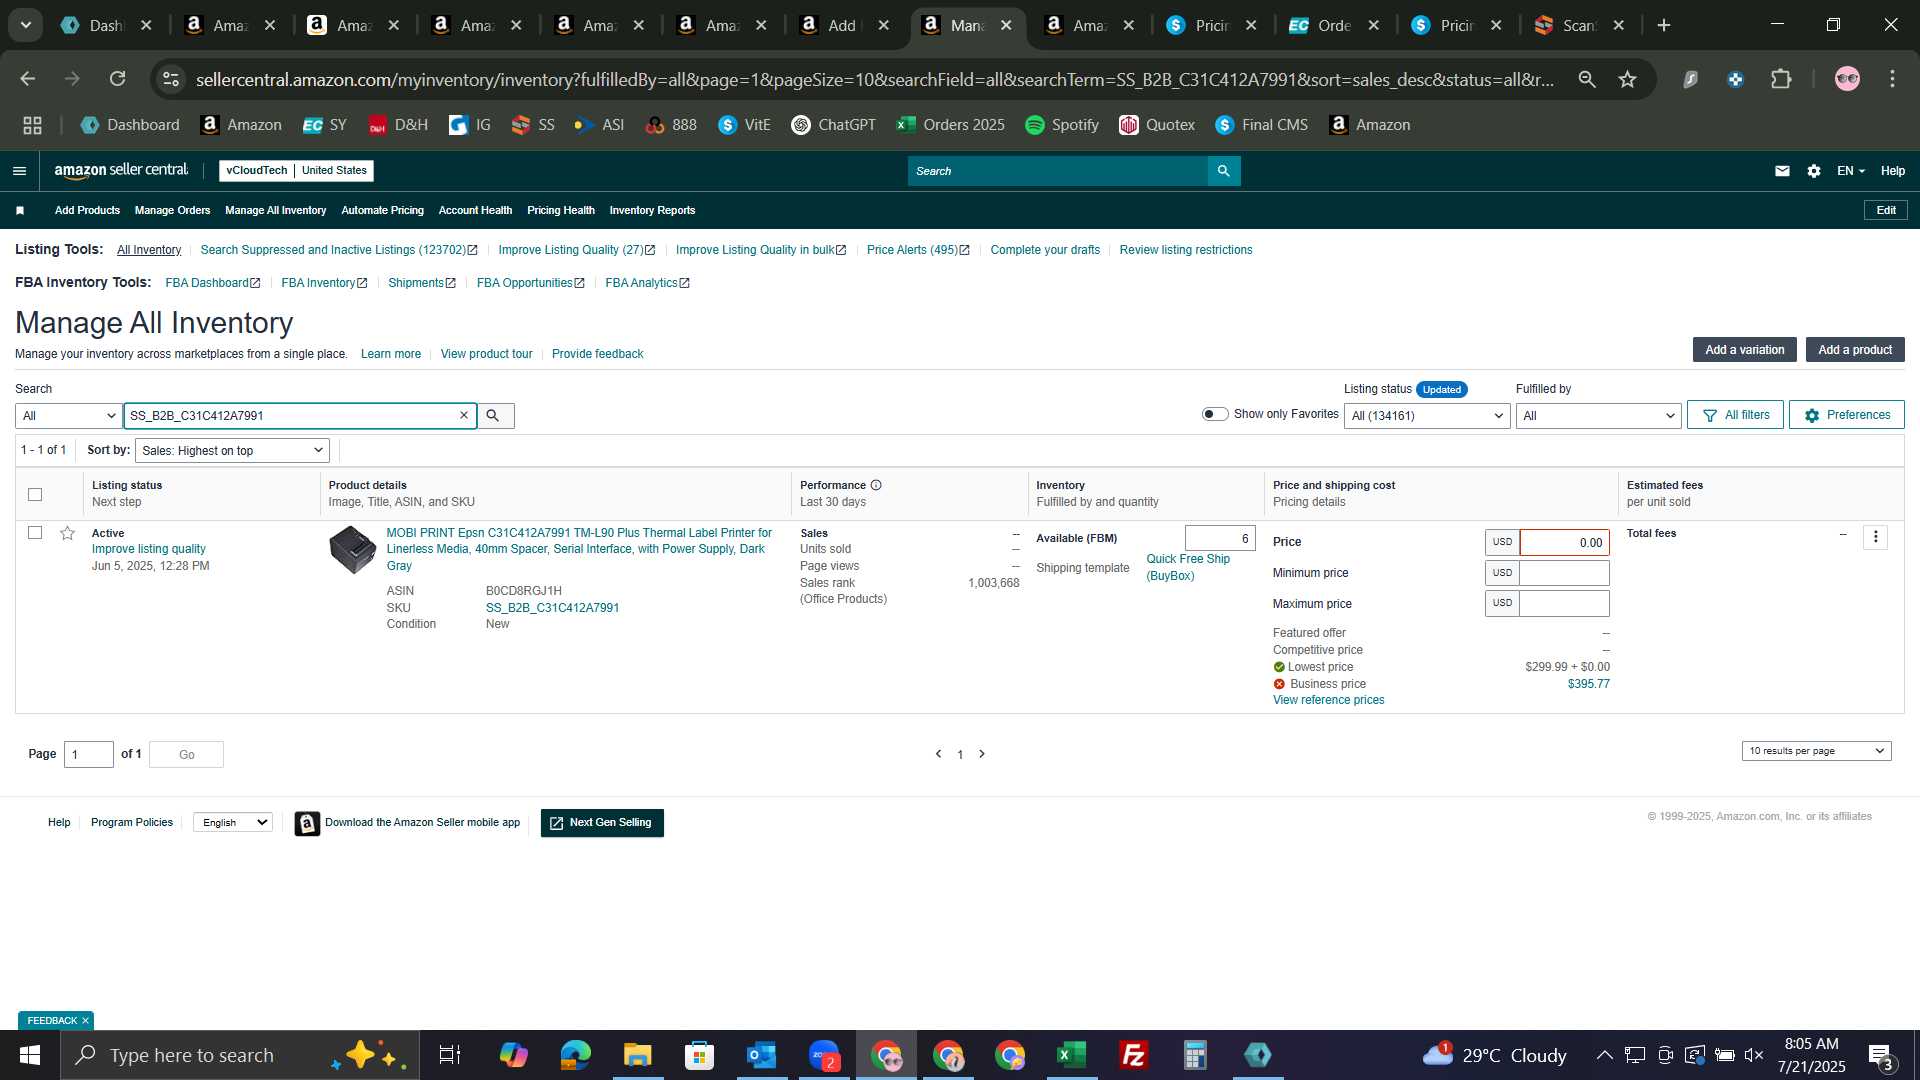Click the printer product thumbnail
The image size is (1920, 1080).
(352, 550)
